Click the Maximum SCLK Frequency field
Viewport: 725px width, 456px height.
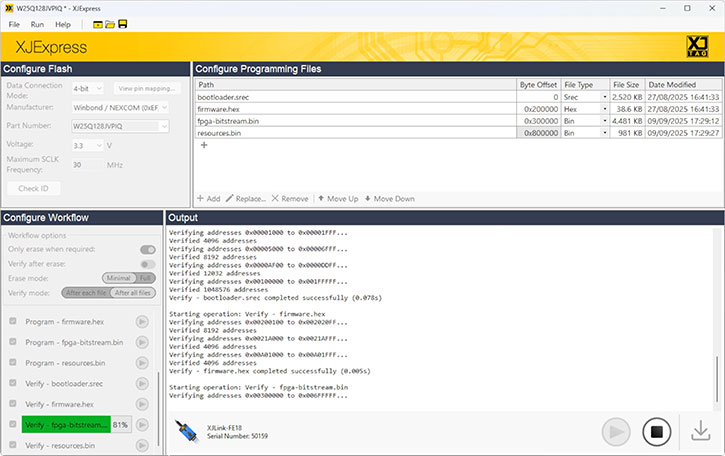(x=88, y=165)
